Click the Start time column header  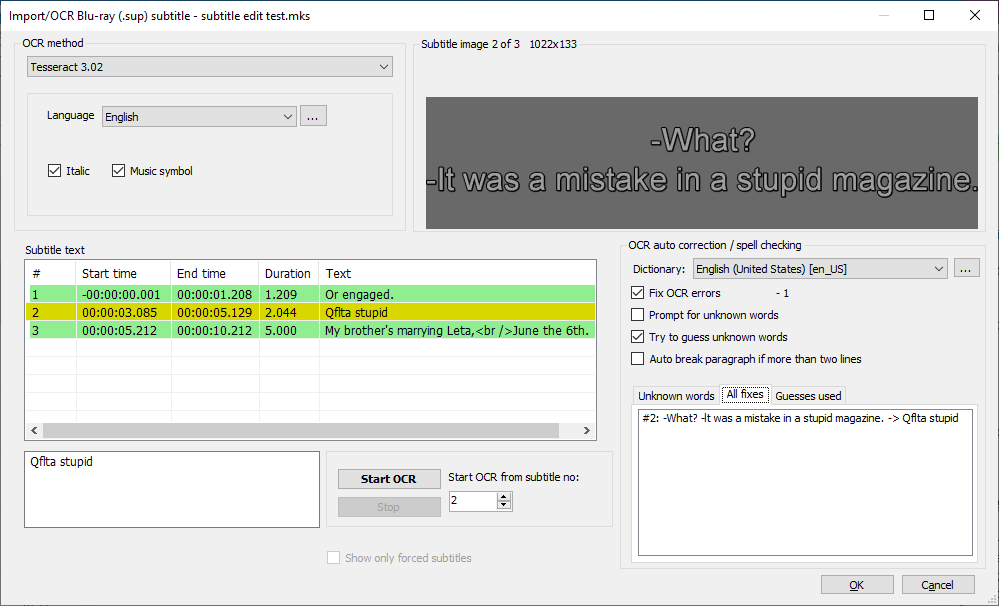(x=123, y=273)
